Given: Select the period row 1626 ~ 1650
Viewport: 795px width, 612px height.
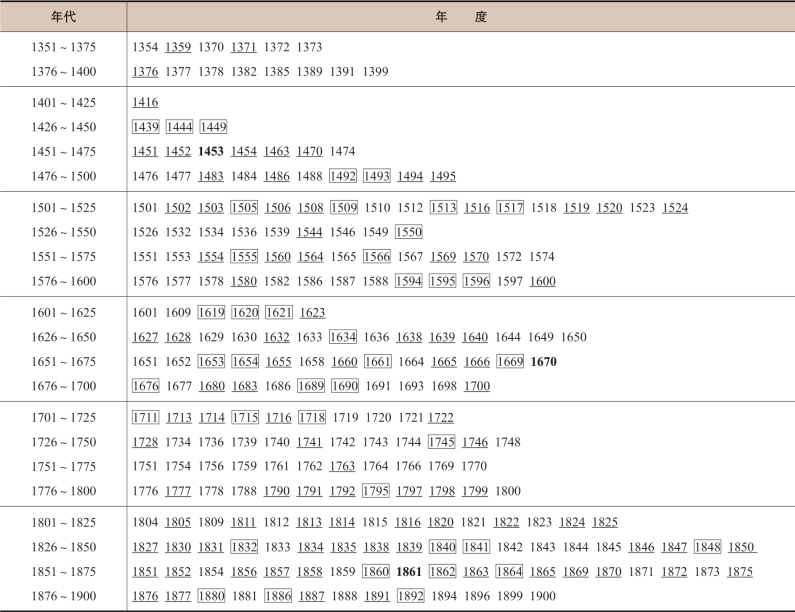Looking at the screenshot, I should tap(63, 337).
